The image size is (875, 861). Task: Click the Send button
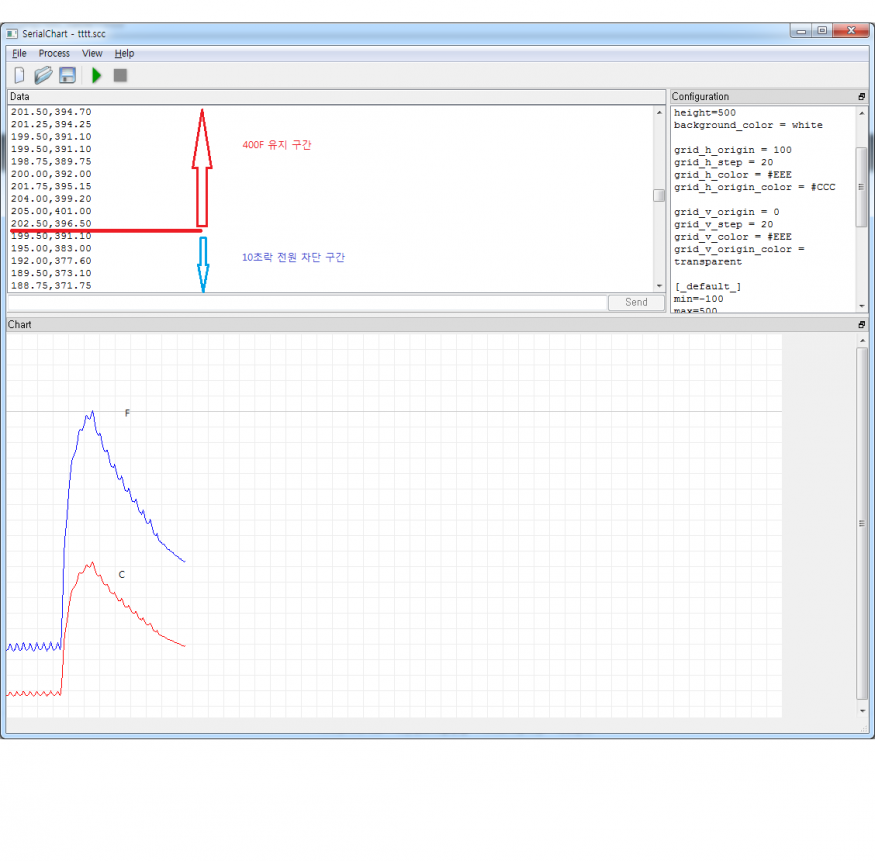(x=636, y=302)
